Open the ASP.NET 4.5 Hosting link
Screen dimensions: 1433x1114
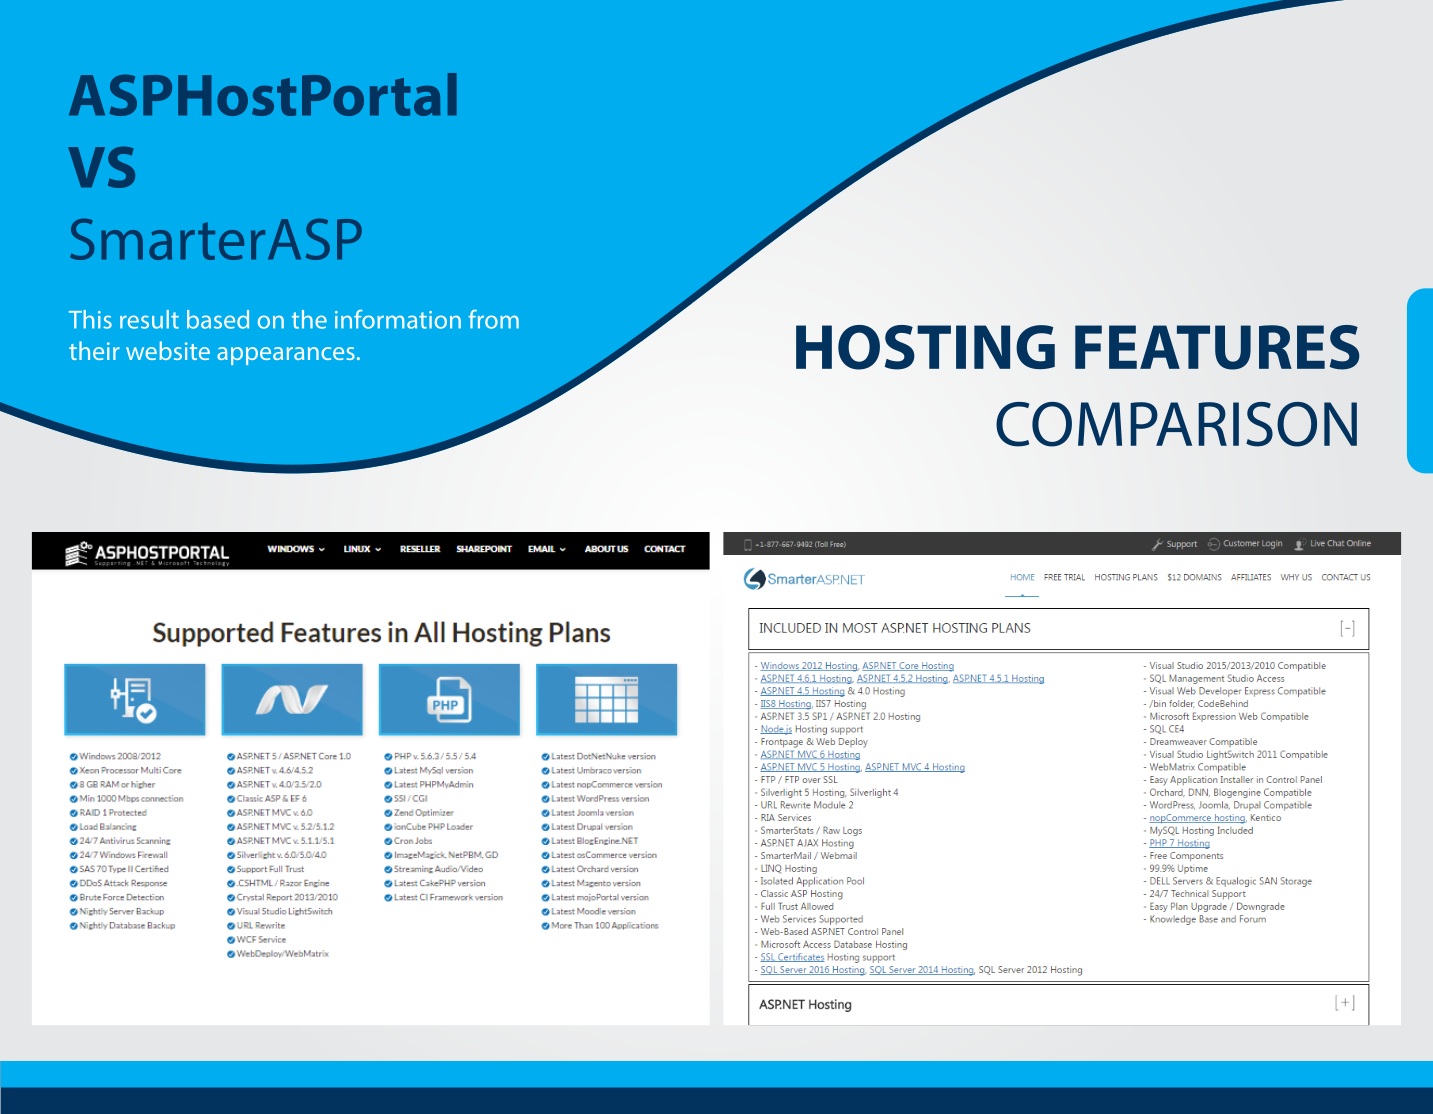[802, 691]
